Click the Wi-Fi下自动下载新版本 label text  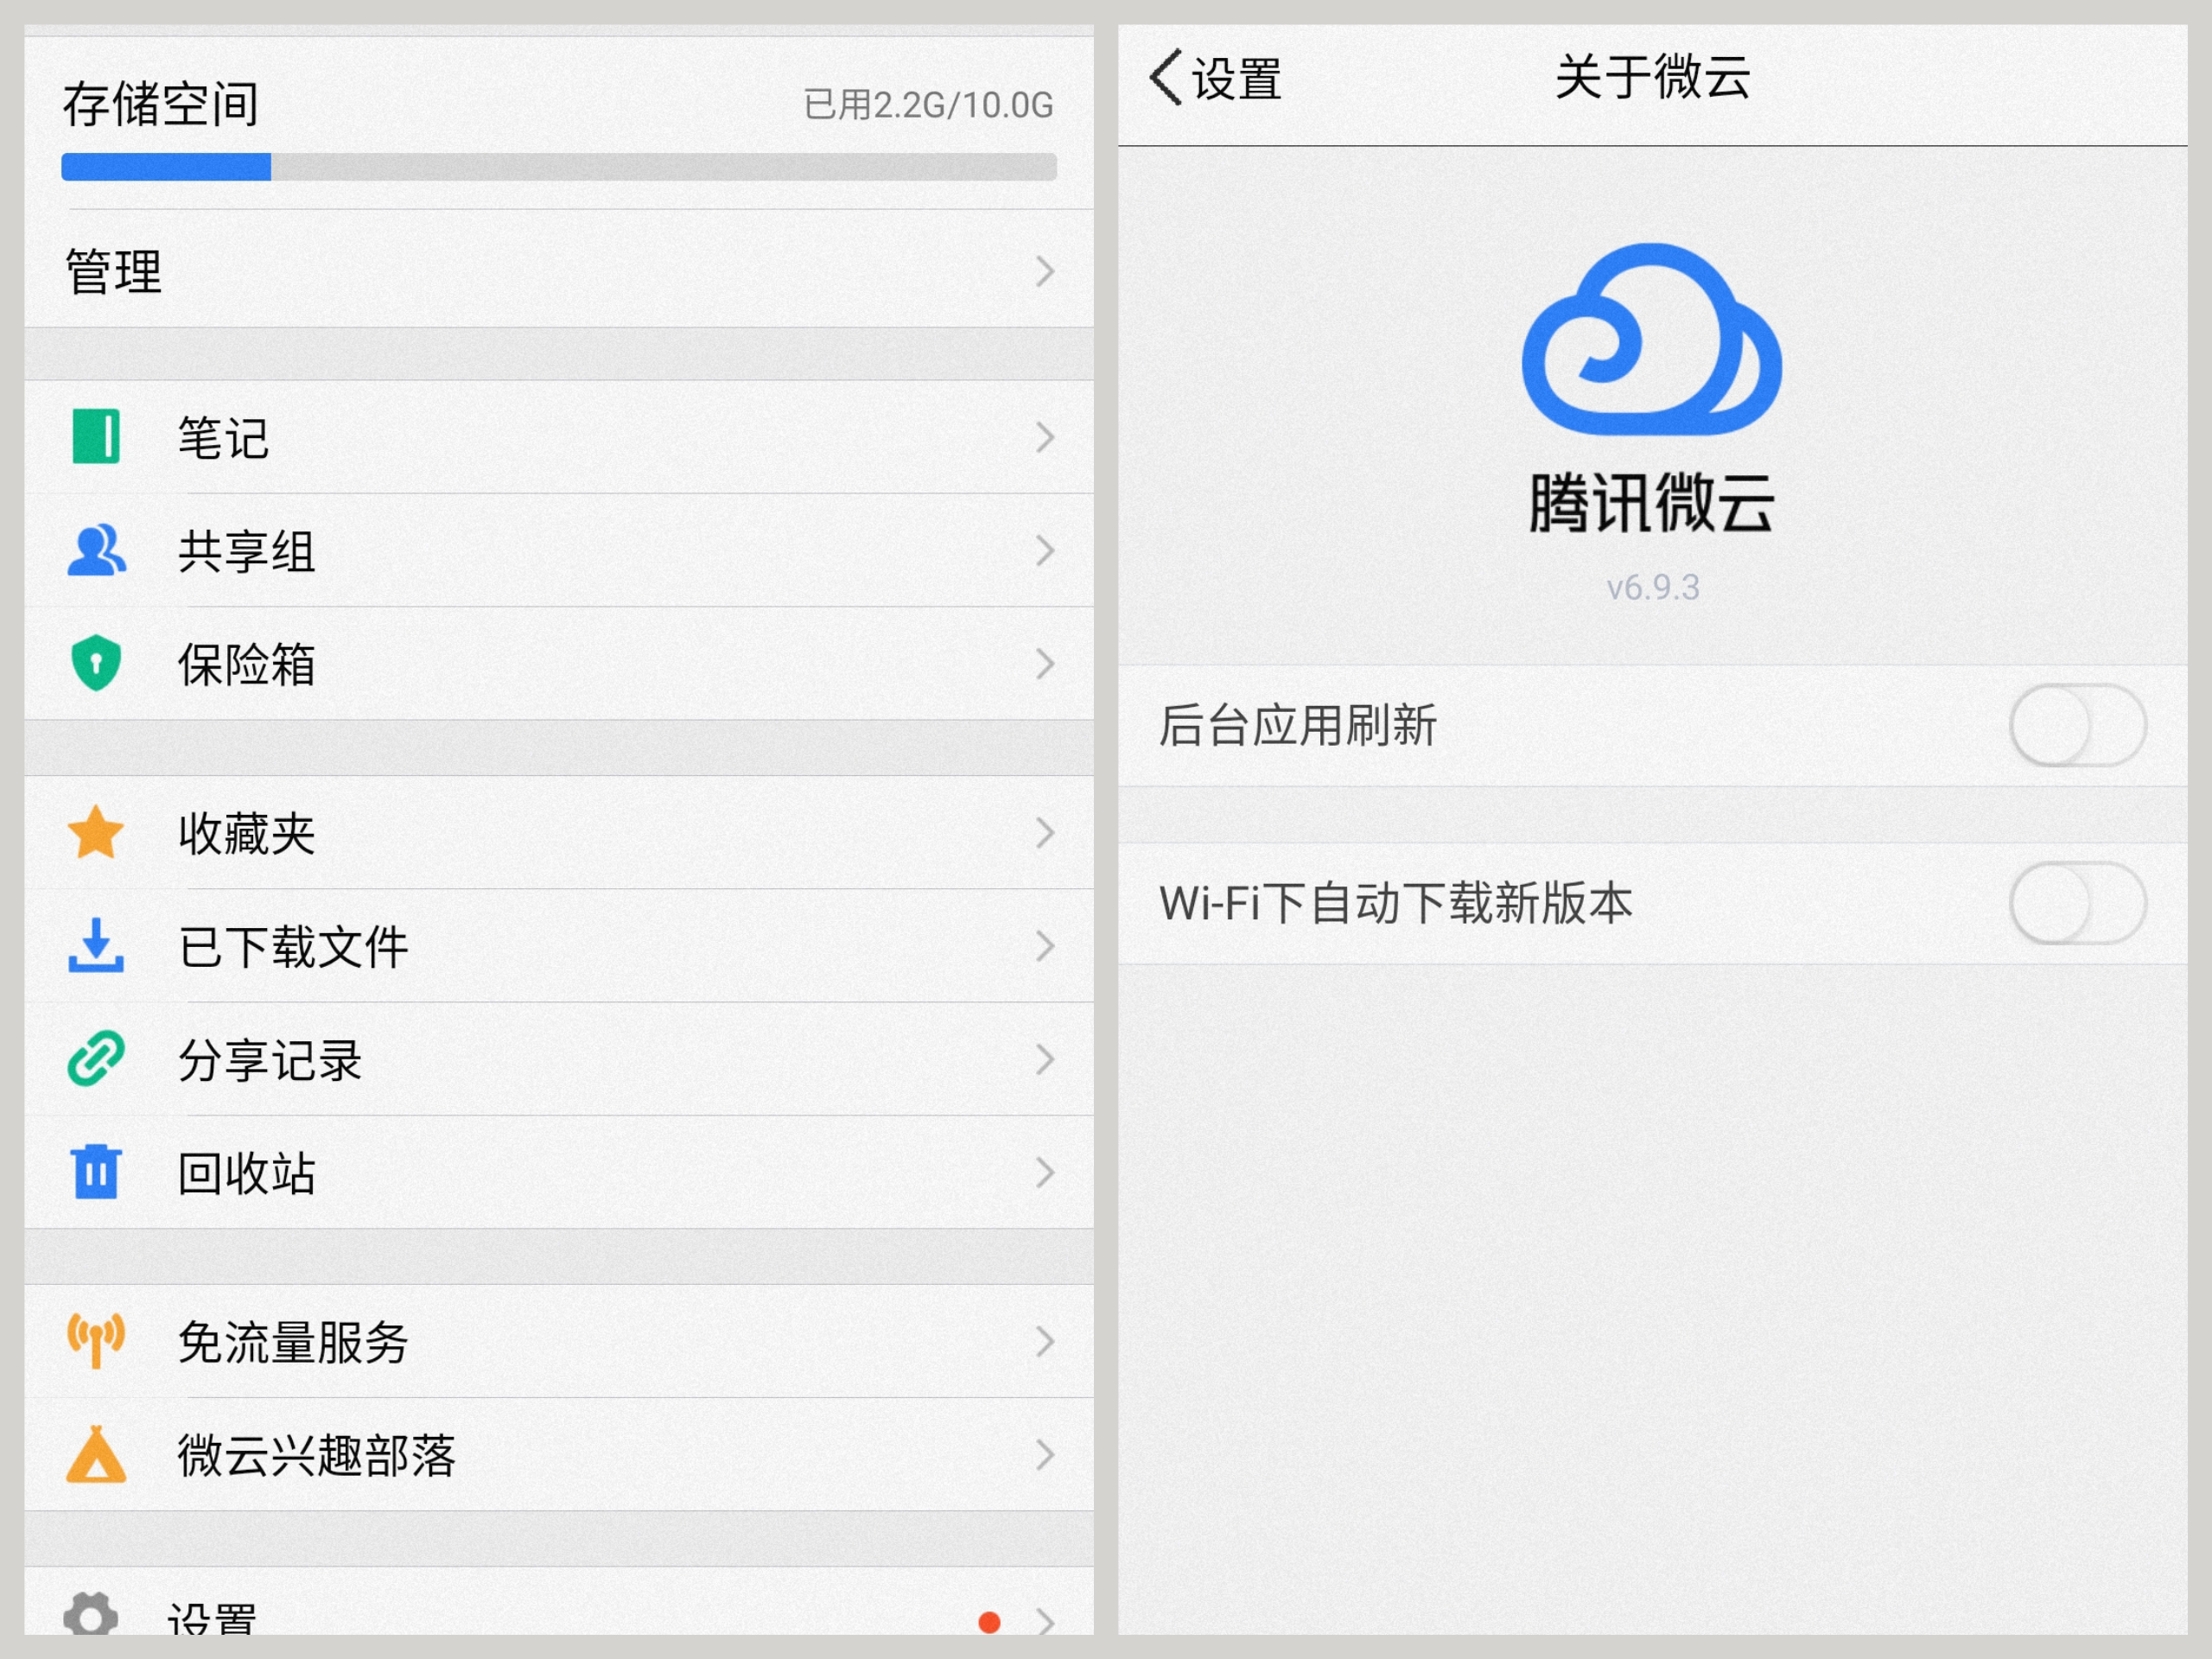click(1396, 903)
